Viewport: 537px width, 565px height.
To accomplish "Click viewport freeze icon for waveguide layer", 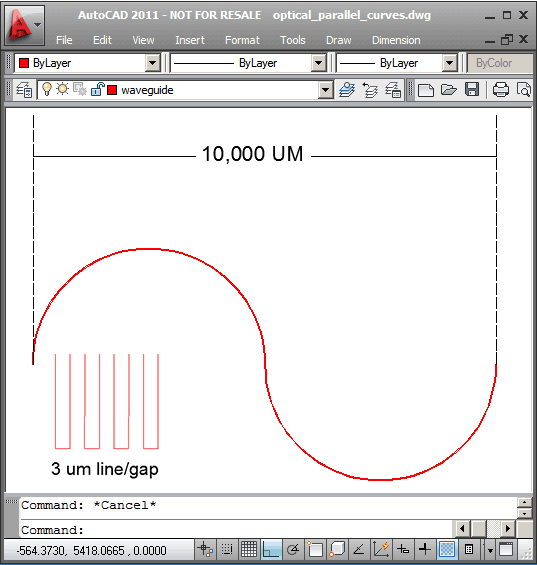I will pos(80,89).
